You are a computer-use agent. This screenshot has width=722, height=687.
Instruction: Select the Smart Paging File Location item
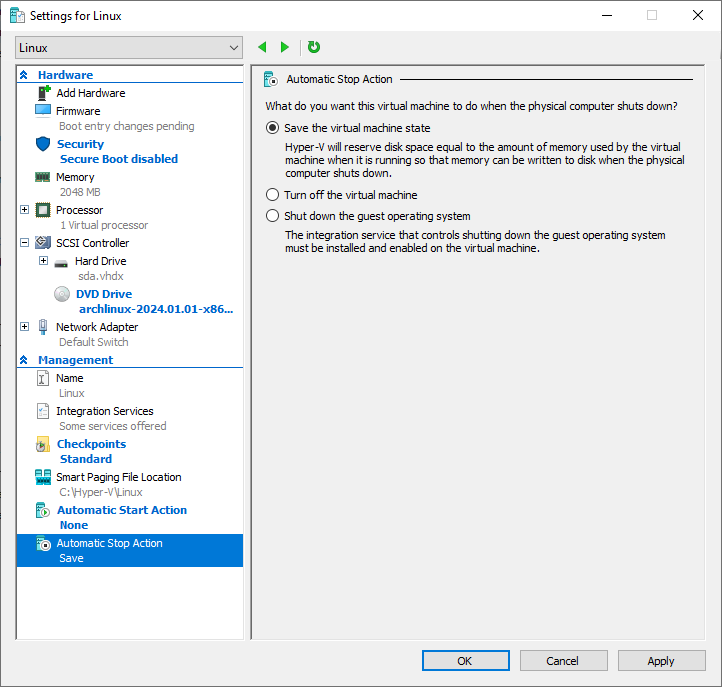119,477
